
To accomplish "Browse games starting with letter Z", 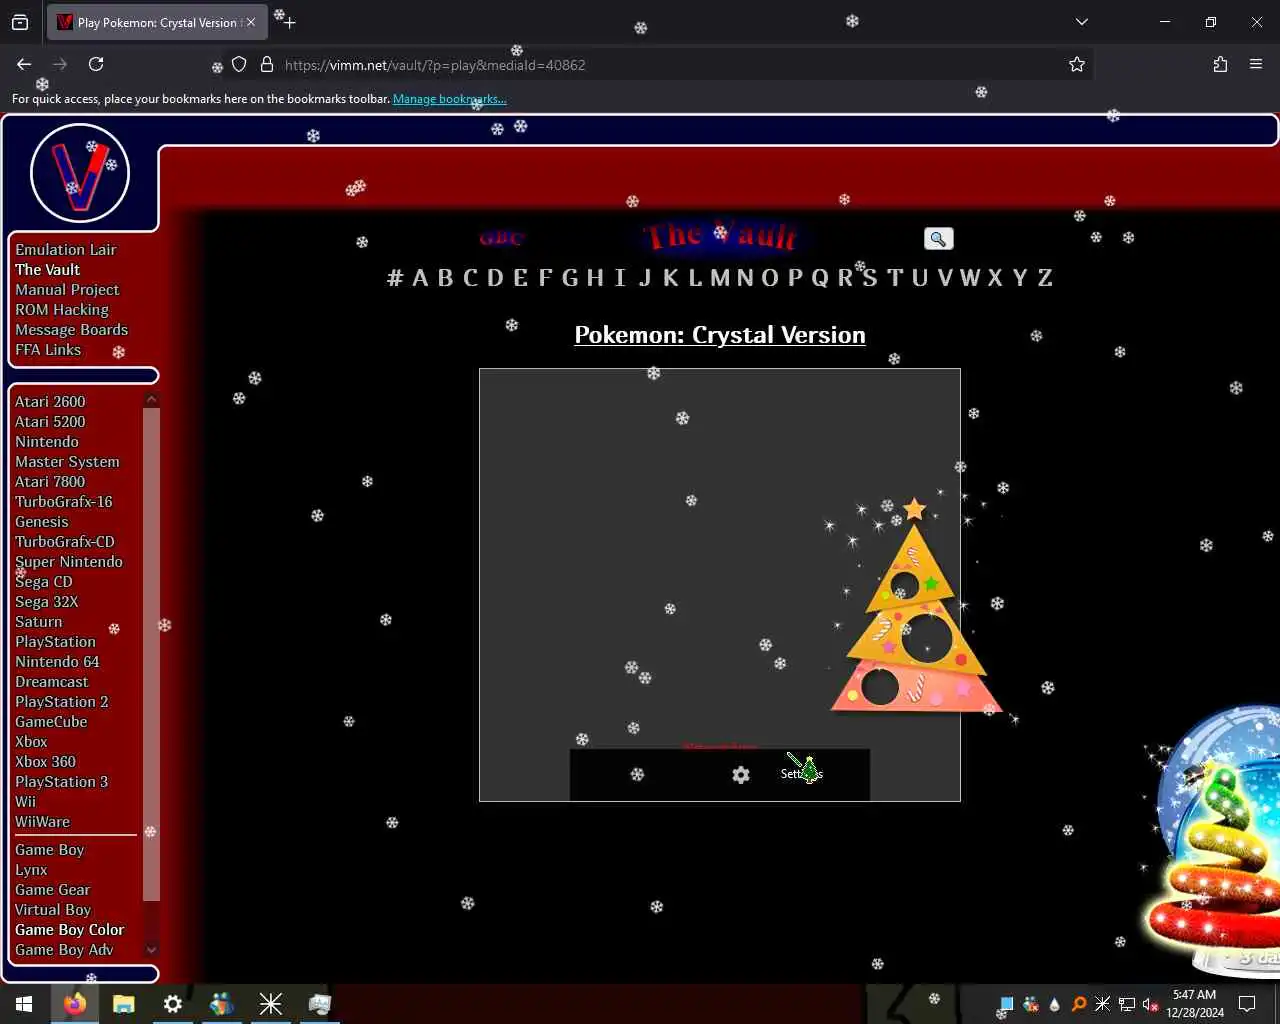I will click(x=1045, y=278).
